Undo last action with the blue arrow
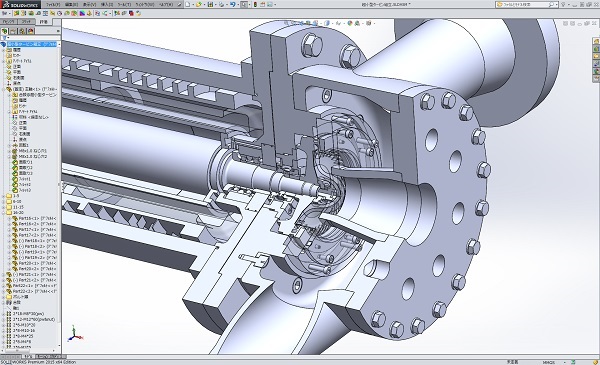Viewport: 600px width, 365px height. [232, 4]
